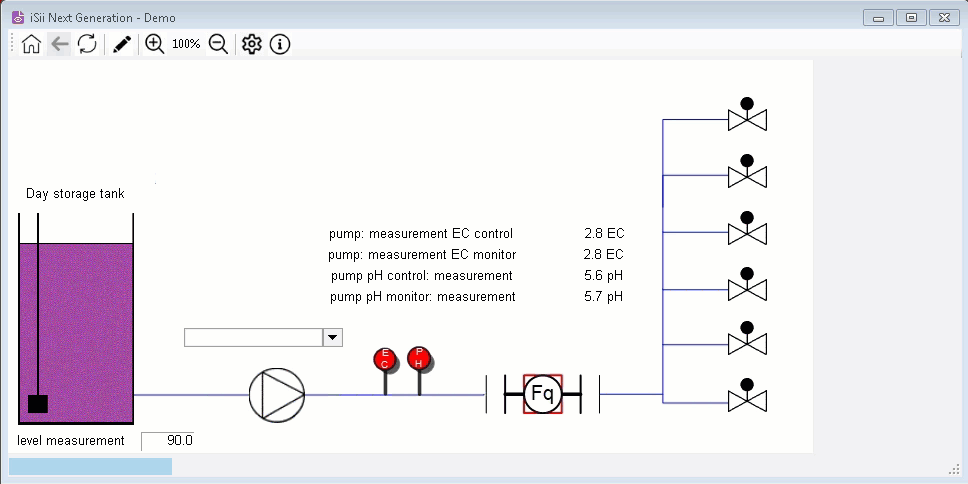Click the EC control value 2.8 EC
Screen dimensions: 968x484
(604, 234)
